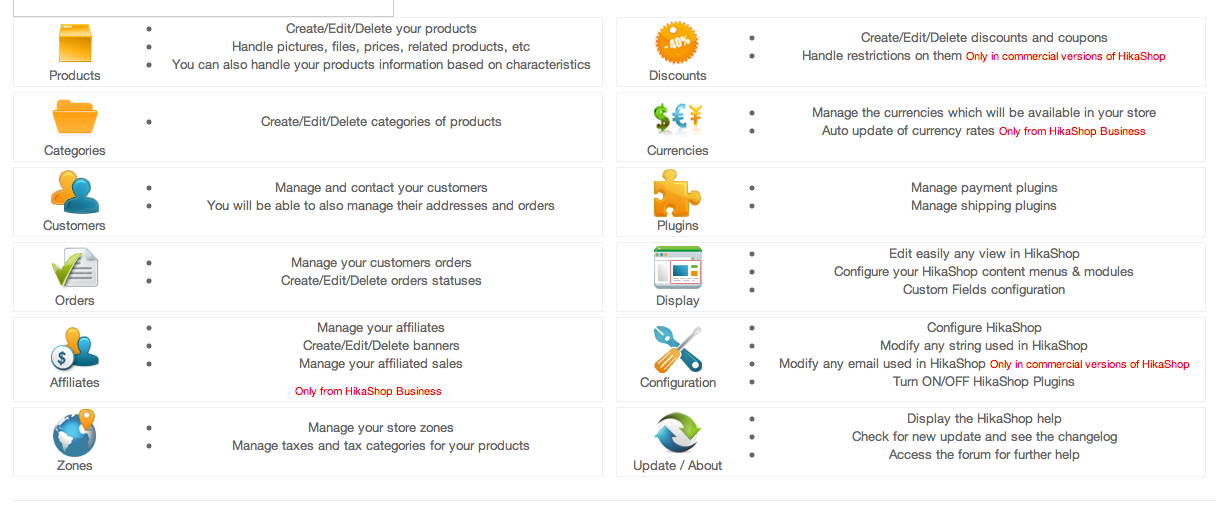The height and width of the screenshot is (520, 1216).
Task: Open the Plugins puzzle piece icon
Action: coord(677,193)
